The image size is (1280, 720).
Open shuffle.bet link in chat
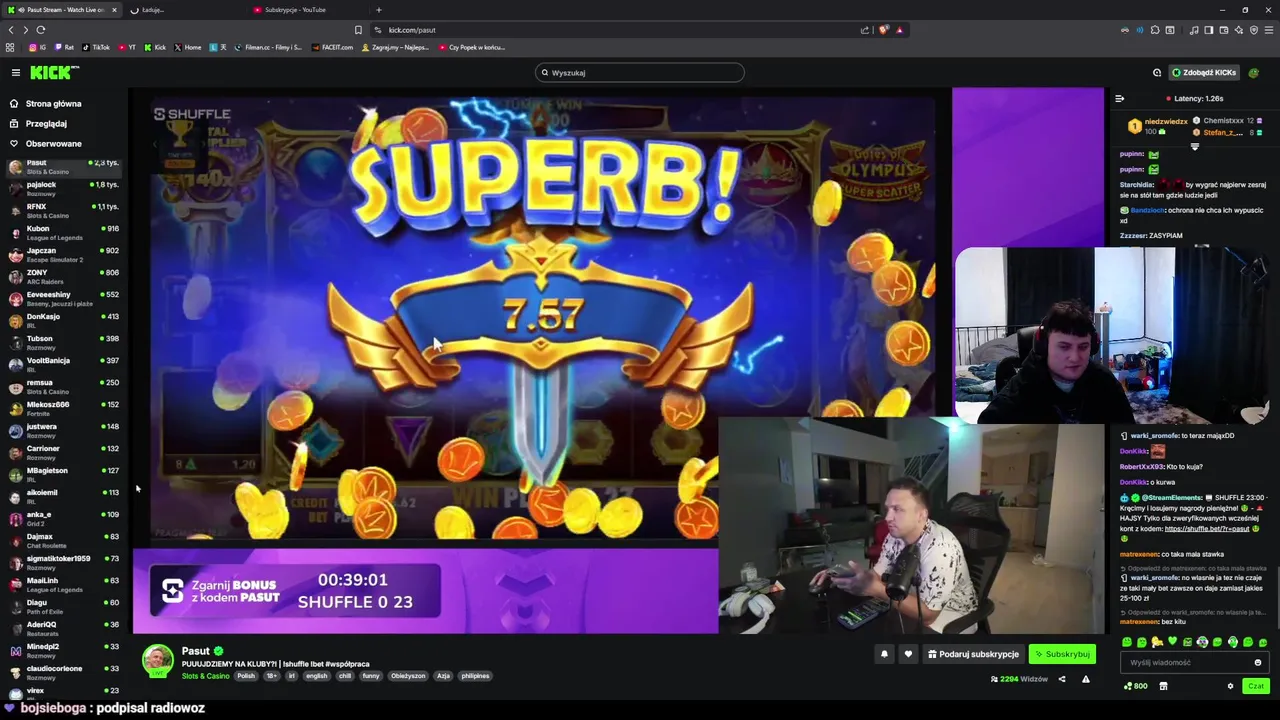[1206, 528]
